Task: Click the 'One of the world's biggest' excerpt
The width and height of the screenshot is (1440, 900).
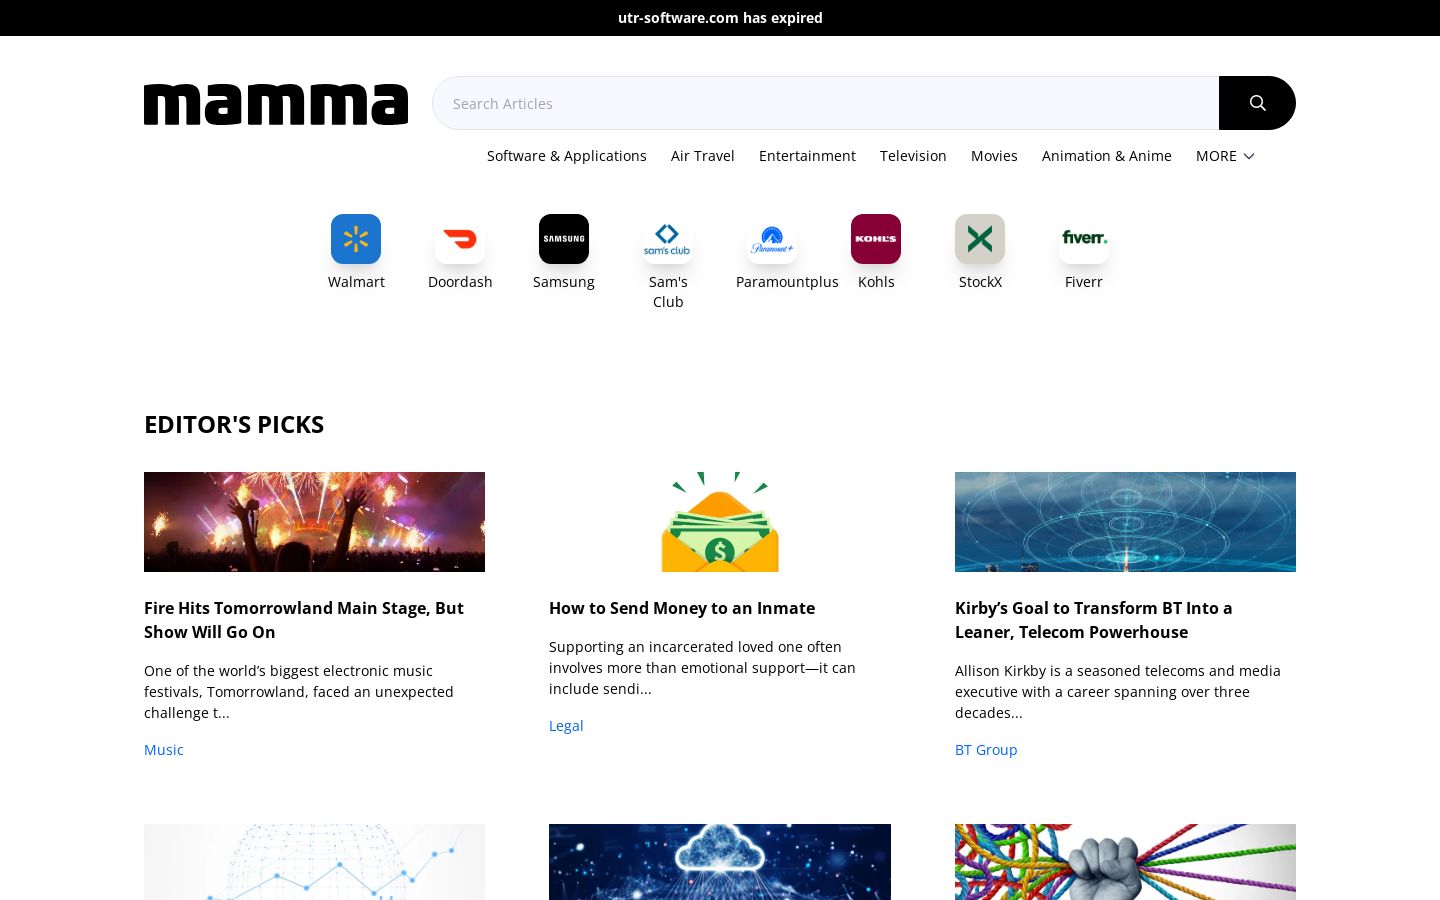Action: 299,692
